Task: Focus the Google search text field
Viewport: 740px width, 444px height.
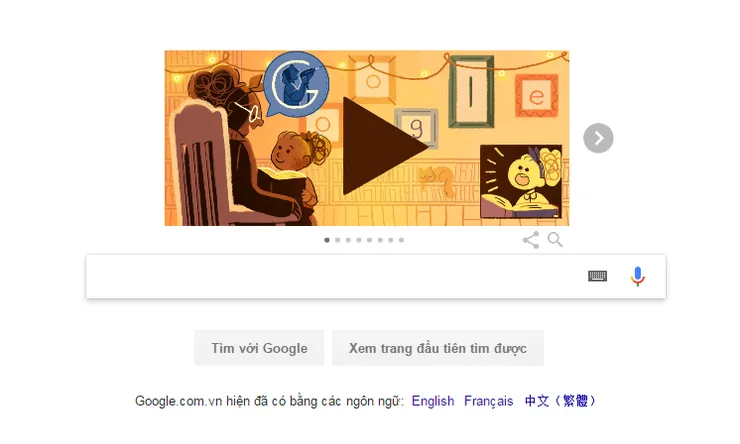Action: click(335, 276)
